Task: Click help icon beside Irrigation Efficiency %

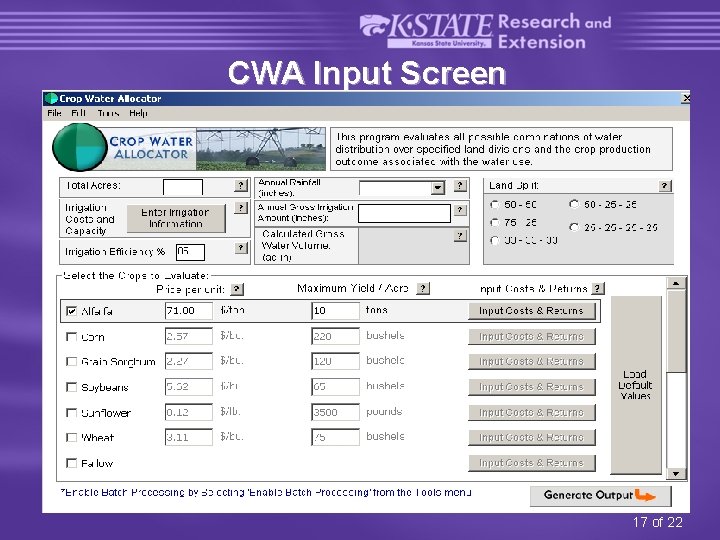Action: point(241,248)
